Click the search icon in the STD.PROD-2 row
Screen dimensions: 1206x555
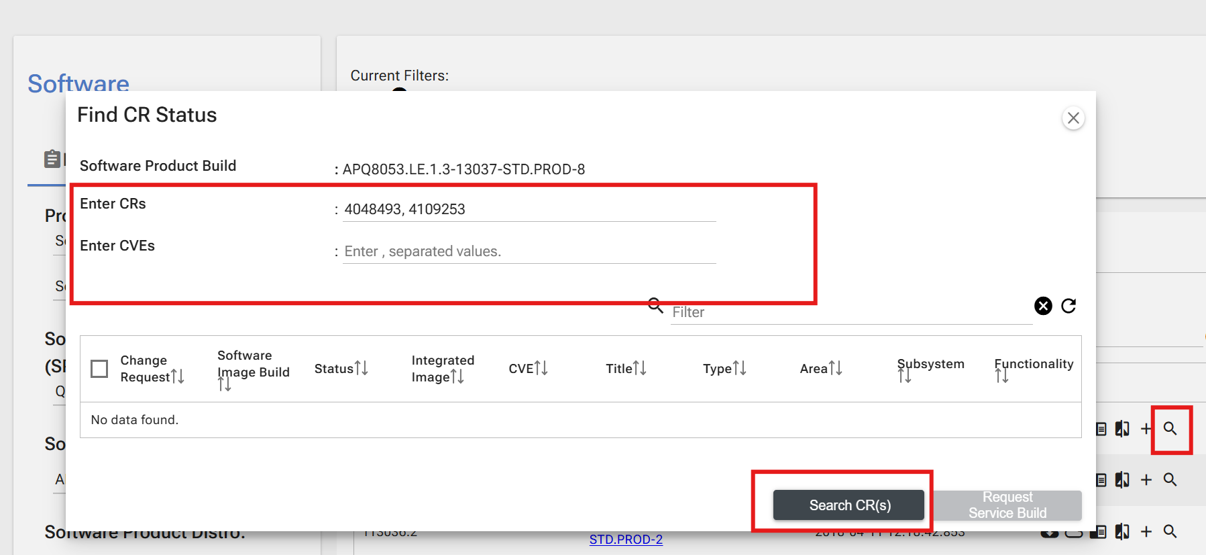(x=1170, y=532)
